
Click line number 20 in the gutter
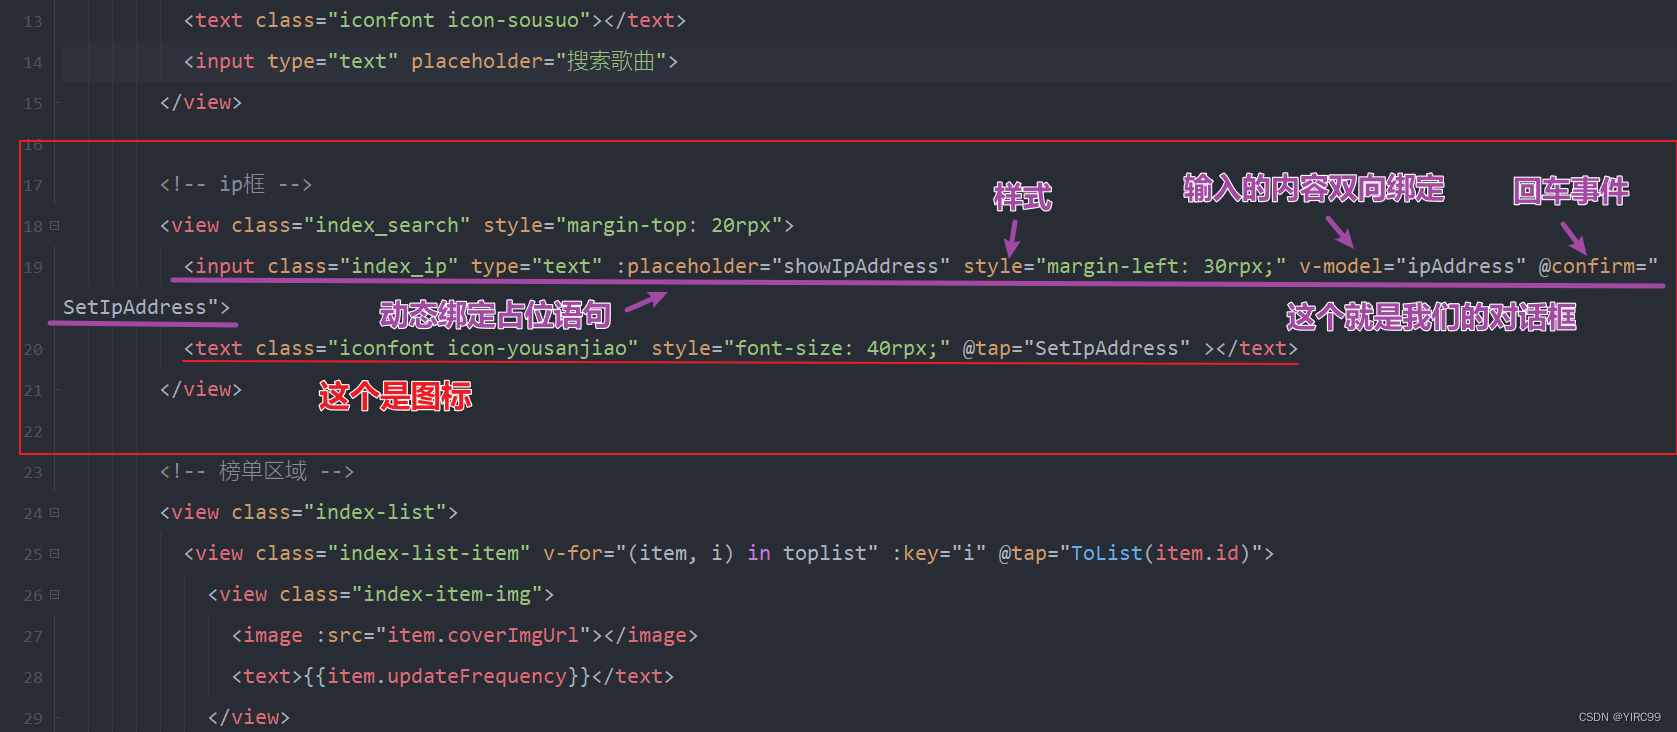tap(33, 349)
